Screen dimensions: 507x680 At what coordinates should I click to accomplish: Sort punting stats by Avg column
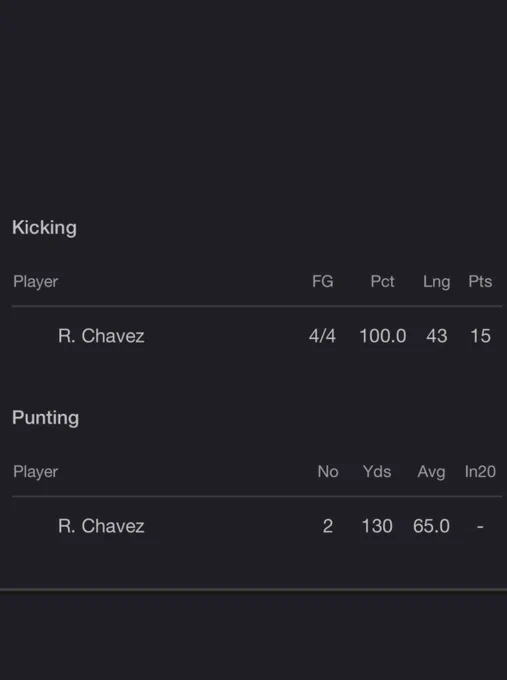click(431, 472)
